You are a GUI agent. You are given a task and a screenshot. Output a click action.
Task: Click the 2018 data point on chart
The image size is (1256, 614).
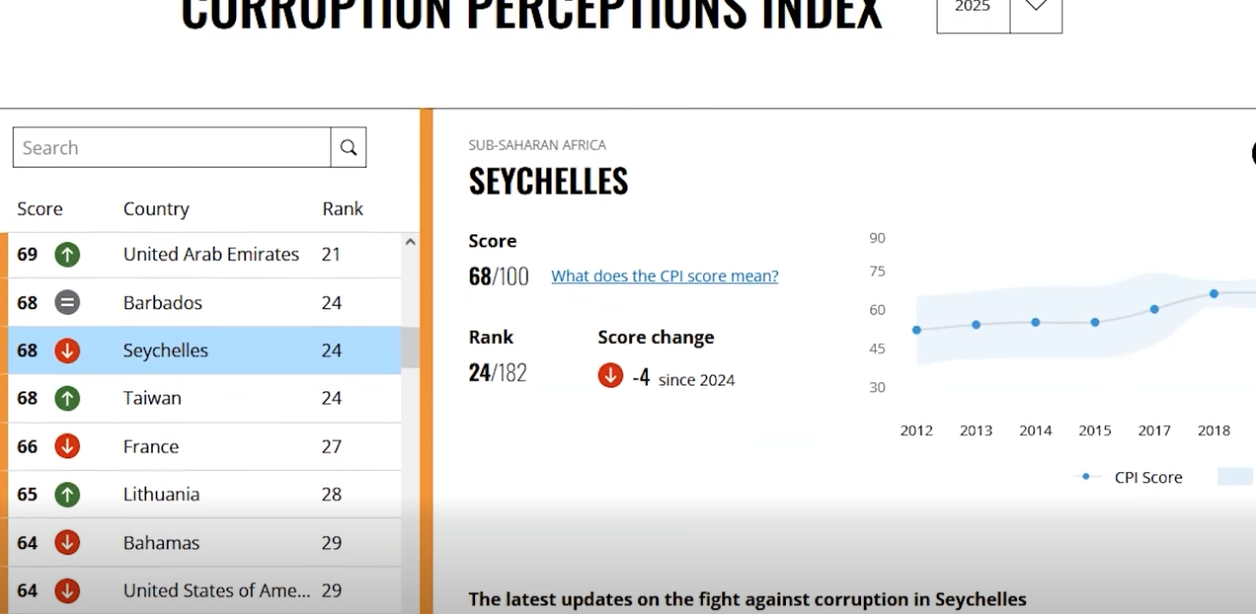click(x=1214, y=294)
